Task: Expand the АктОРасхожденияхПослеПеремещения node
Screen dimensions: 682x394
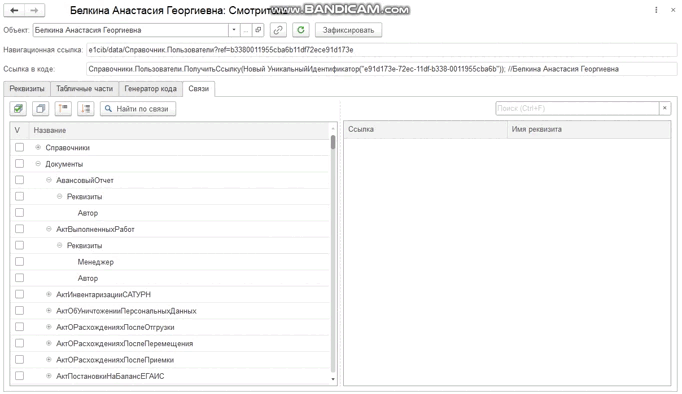Action: tap(49, 343)
